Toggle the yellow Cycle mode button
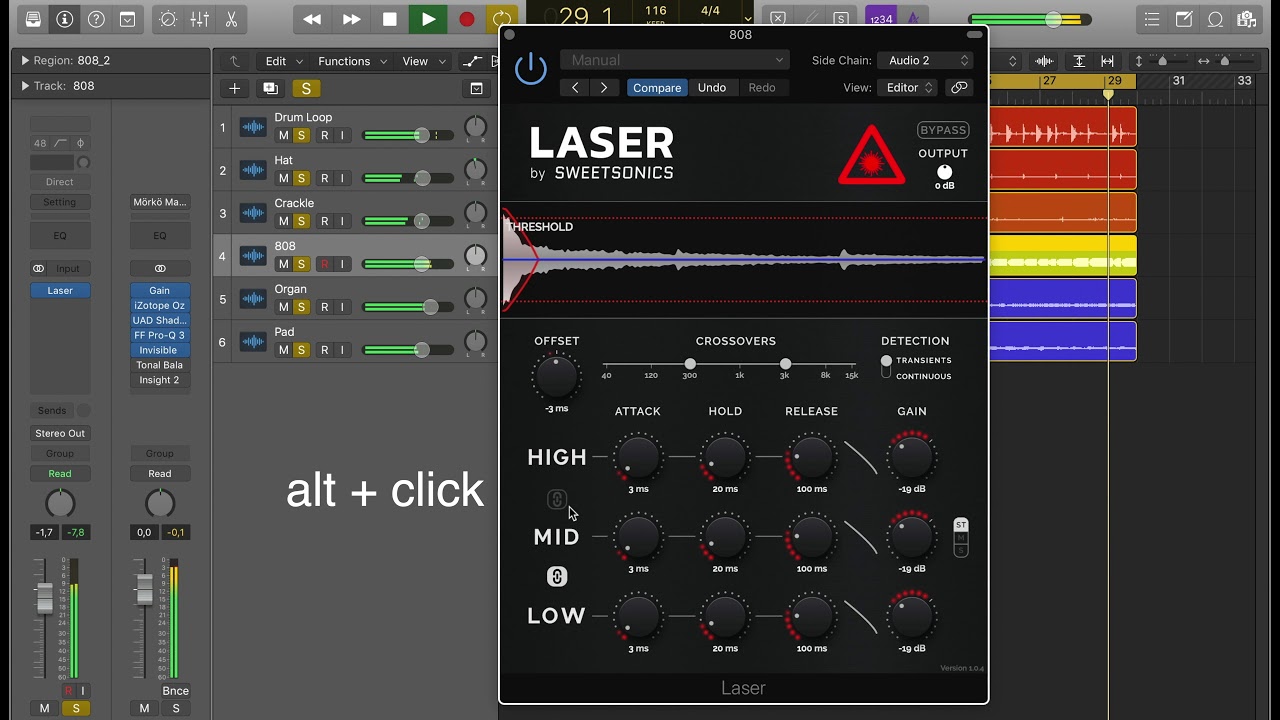The image size is (1280, 720). coord(502,19)
